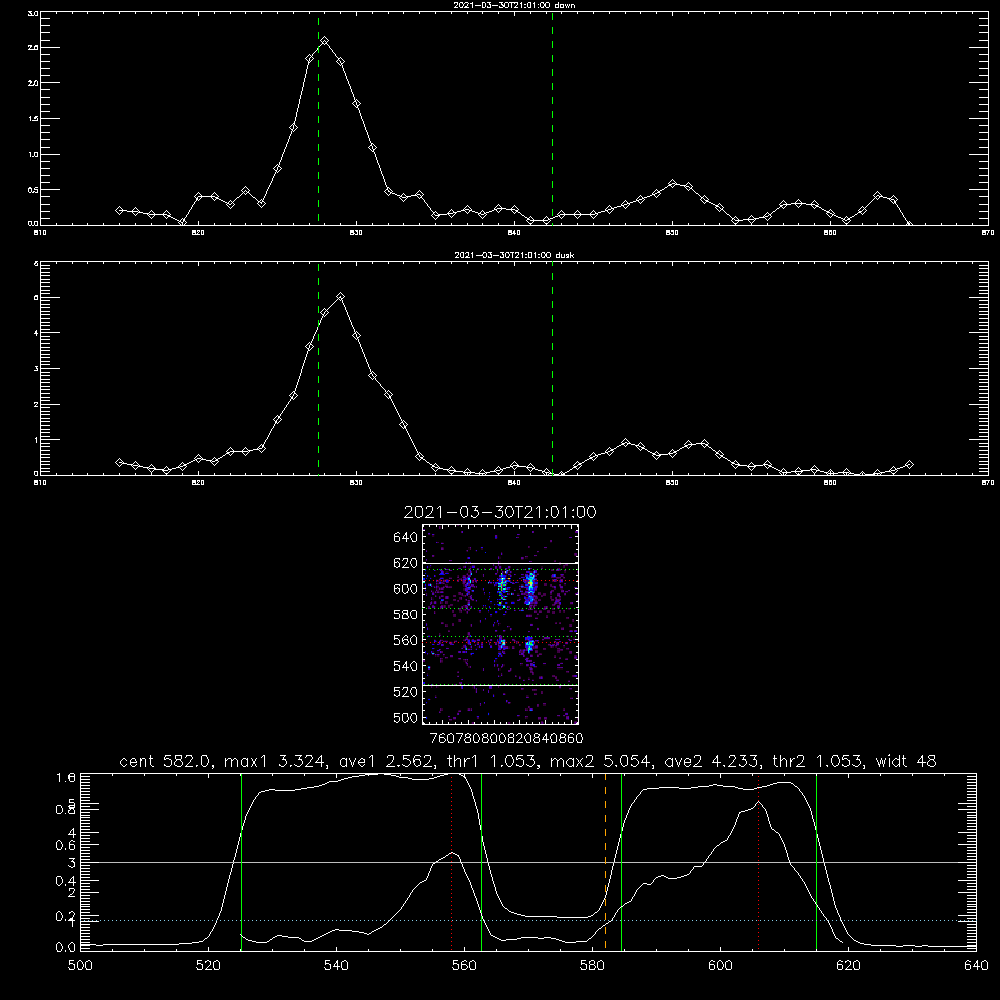The image size is (1000, 1000).
Task: Click the 640 x-axis label of the bottom plot
Action: point(976,965)
